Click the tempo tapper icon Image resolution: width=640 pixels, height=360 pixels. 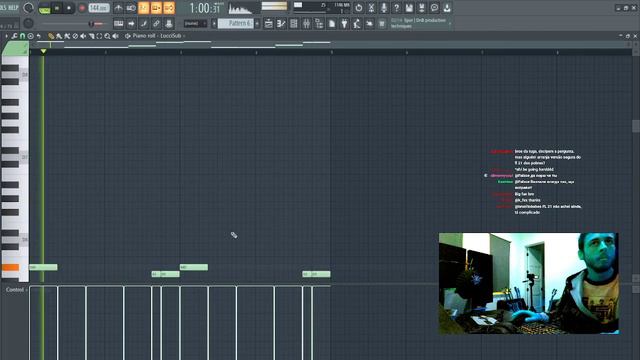point(357,24)
